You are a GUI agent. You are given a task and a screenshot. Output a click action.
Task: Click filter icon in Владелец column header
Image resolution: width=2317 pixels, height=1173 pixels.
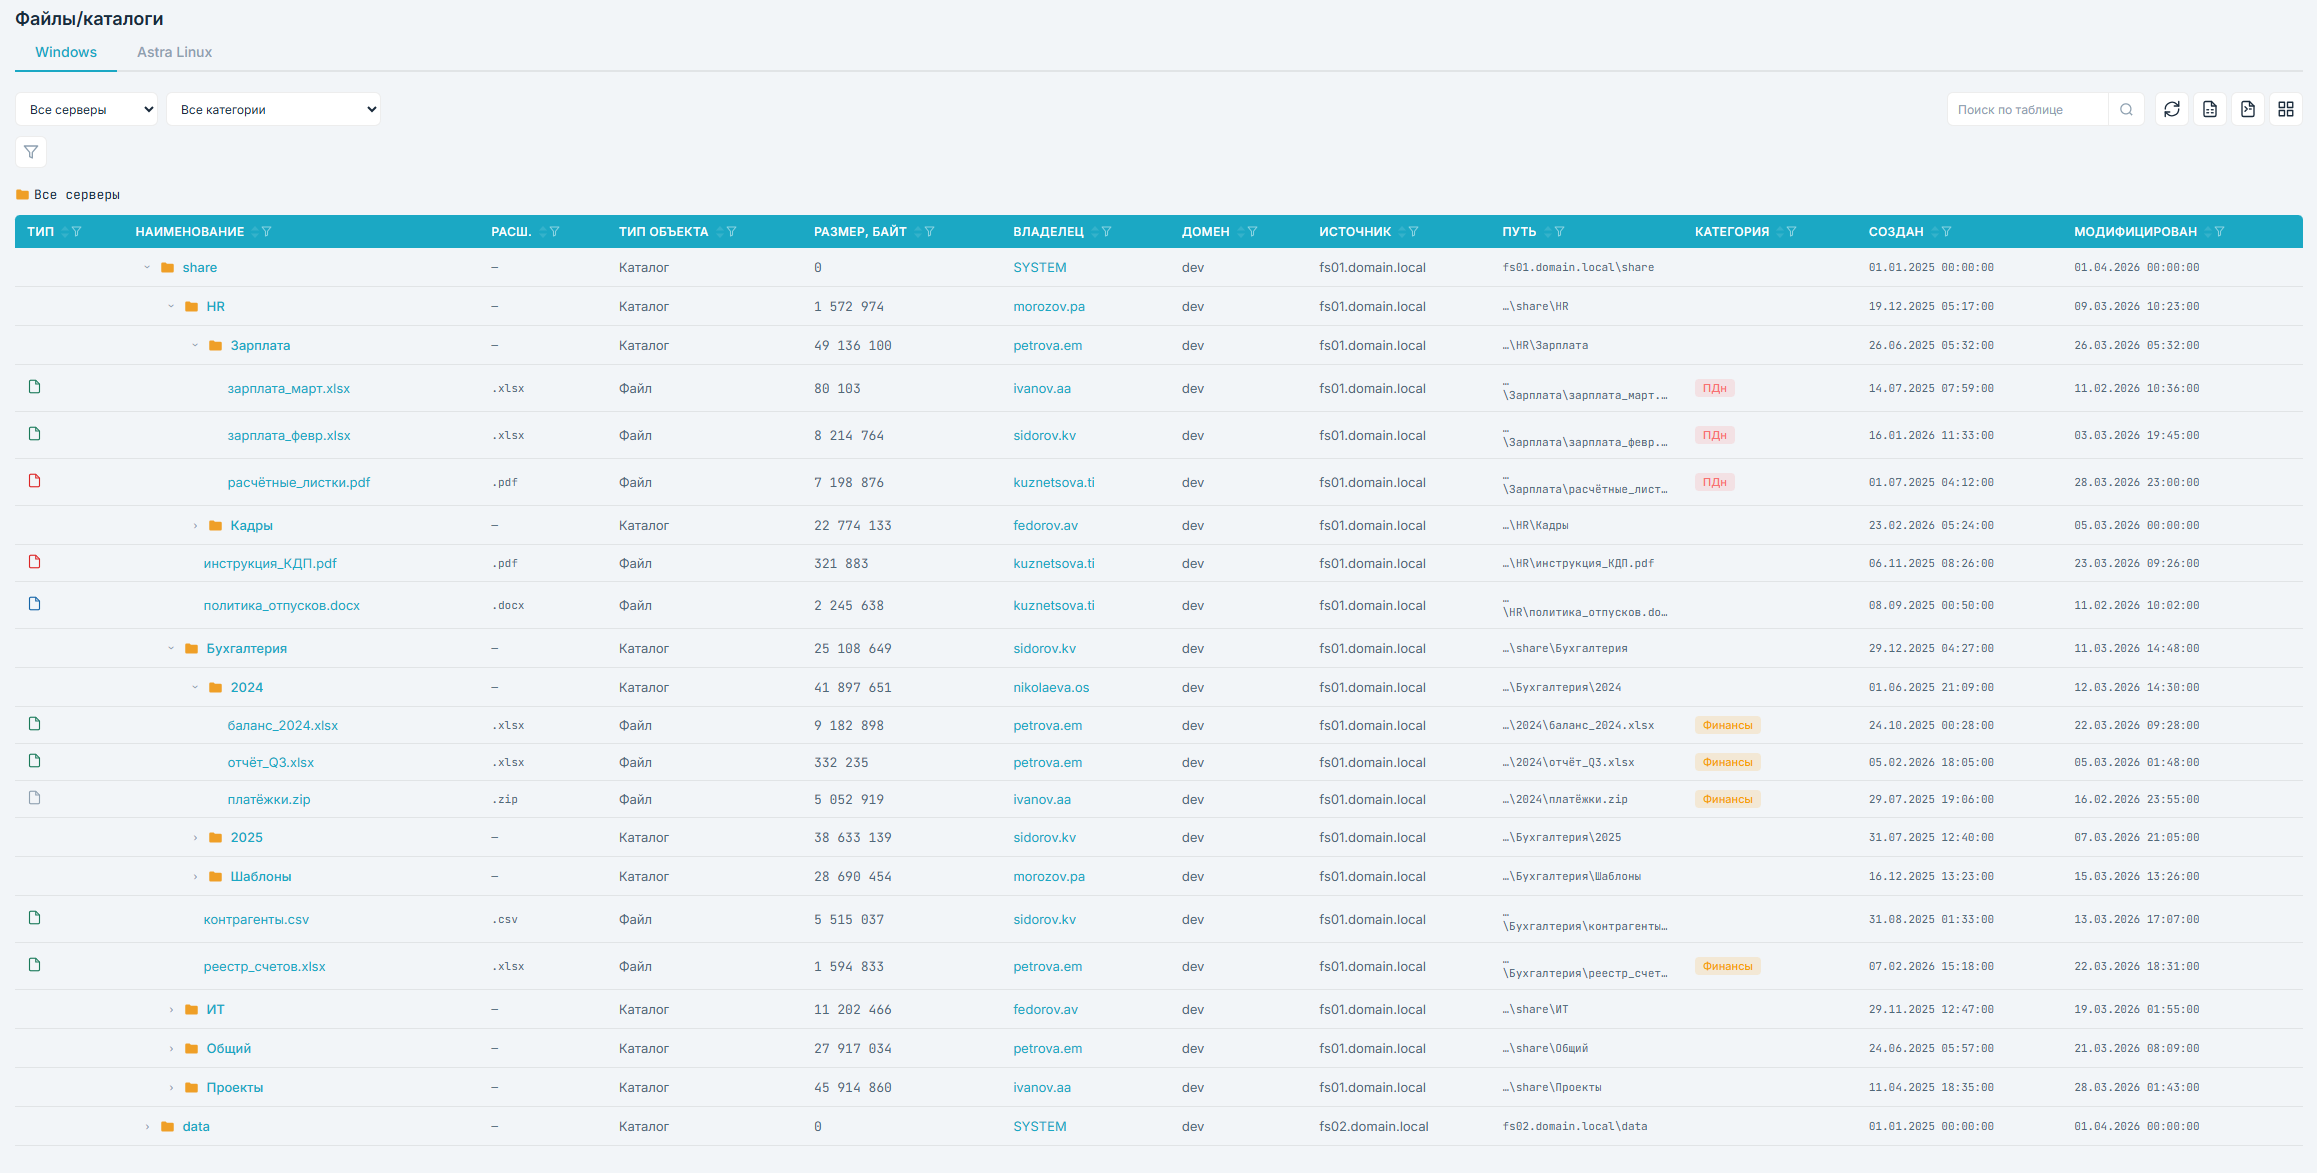click(1106, 232)
